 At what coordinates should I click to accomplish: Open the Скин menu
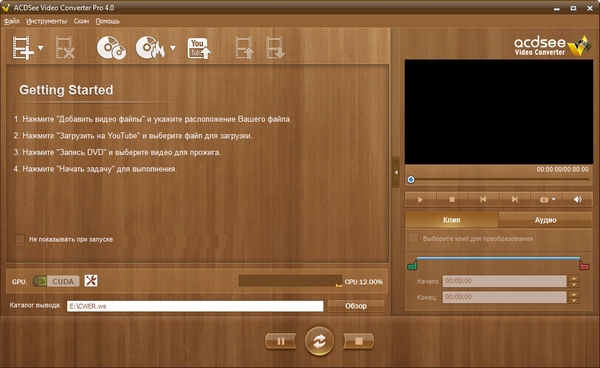[81, 21]
